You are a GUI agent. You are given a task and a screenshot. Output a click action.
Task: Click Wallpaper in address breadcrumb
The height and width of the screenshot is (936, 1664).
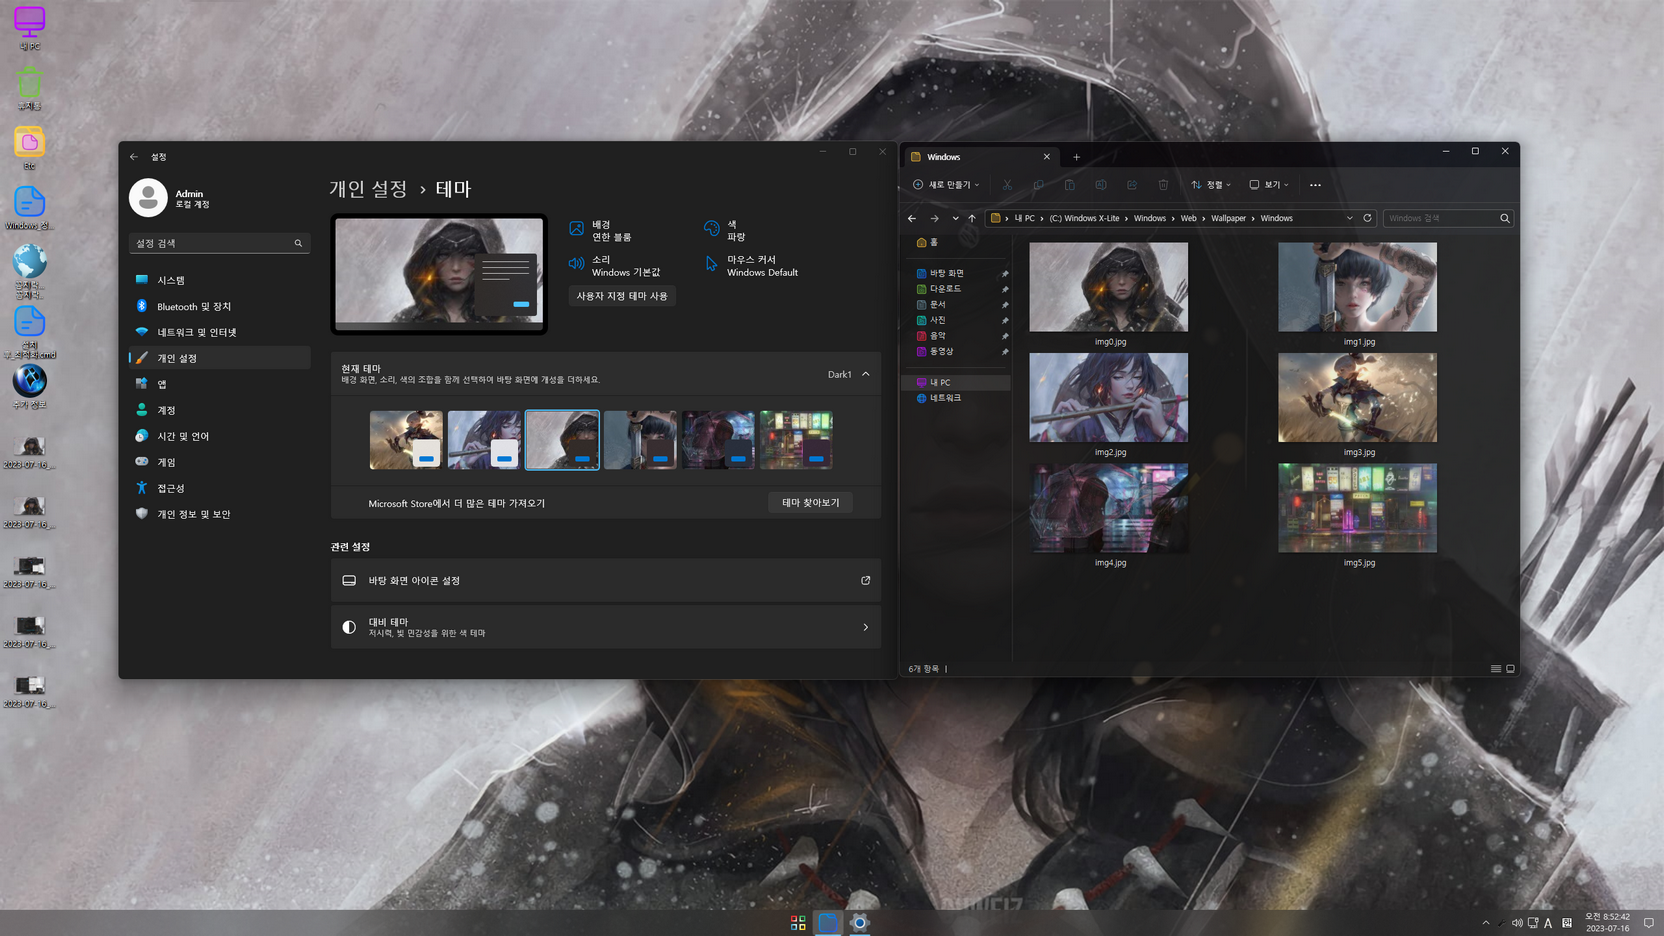1228,218
